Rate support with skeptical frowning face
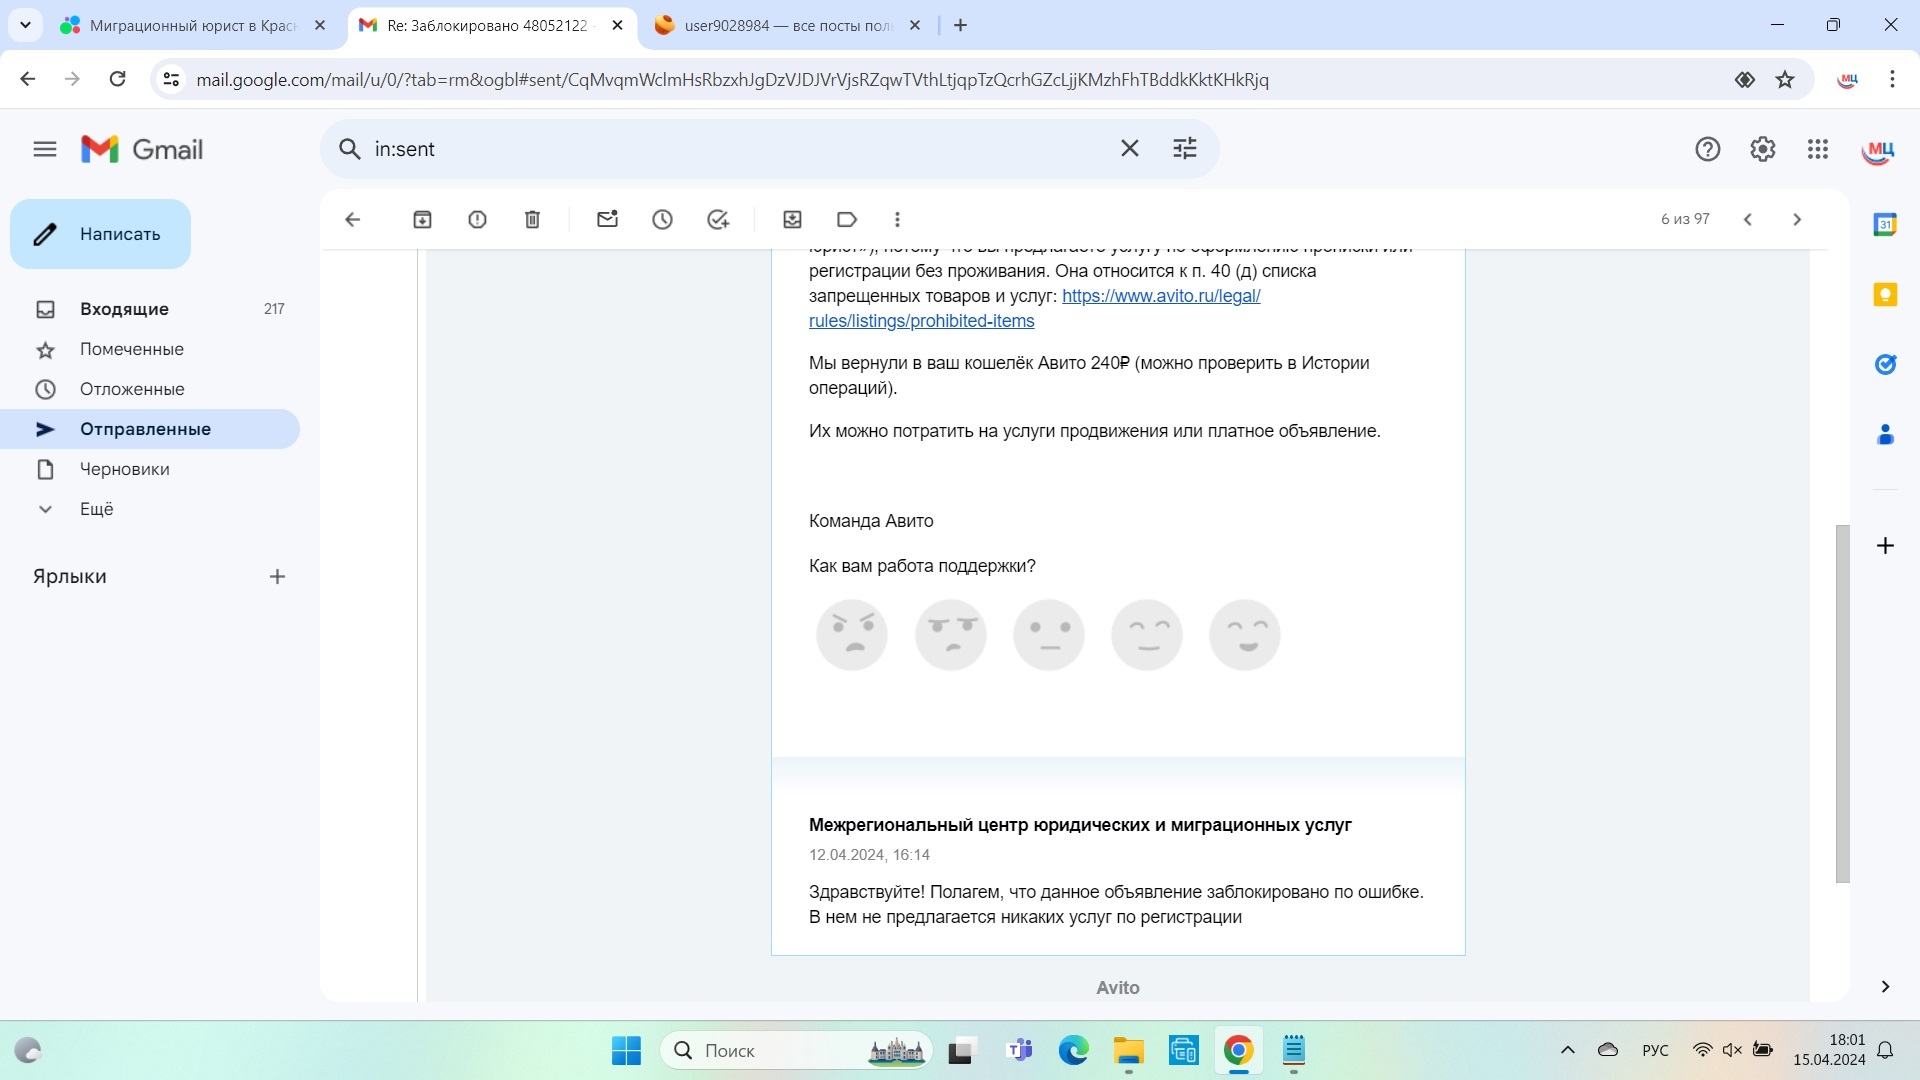This screenshot has height=1080, width=1920. coord(950,635)
